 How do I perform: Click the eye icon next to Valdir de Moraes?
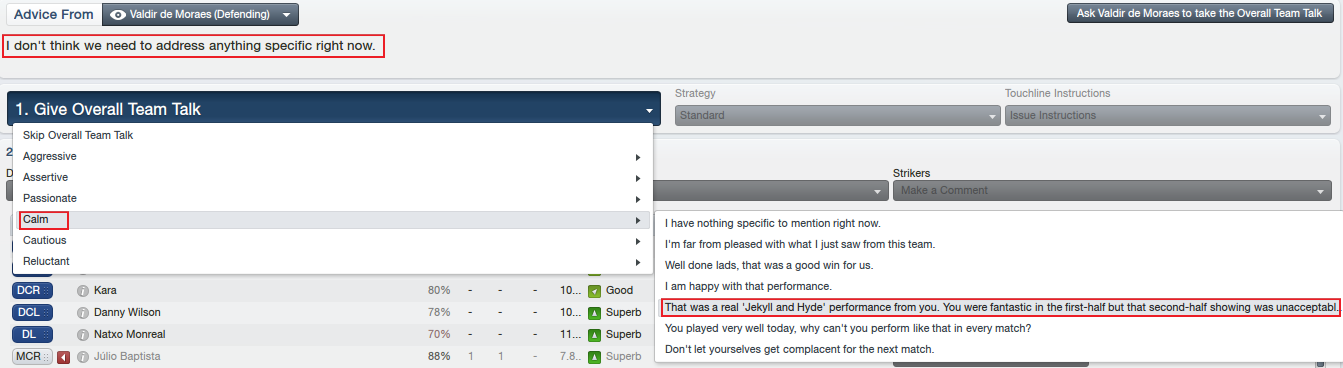click(118, 15)
